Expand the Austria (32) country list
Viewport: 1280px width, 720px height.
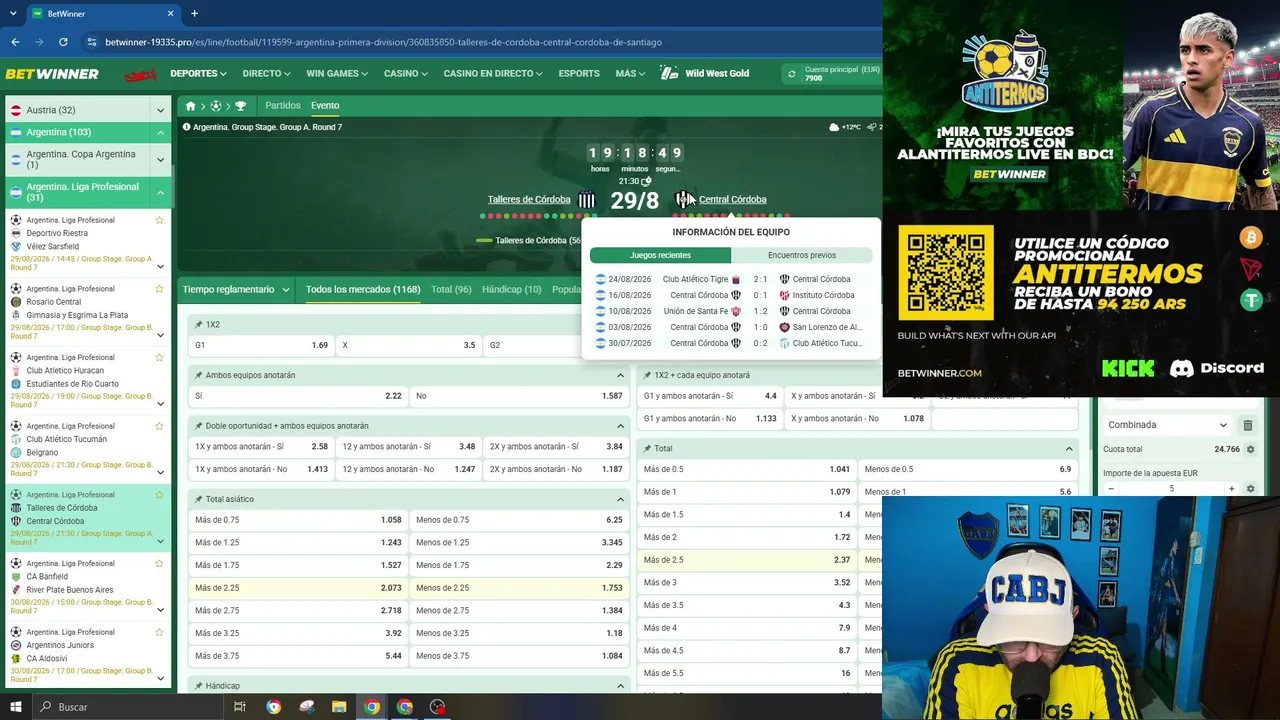pos(160,110)
